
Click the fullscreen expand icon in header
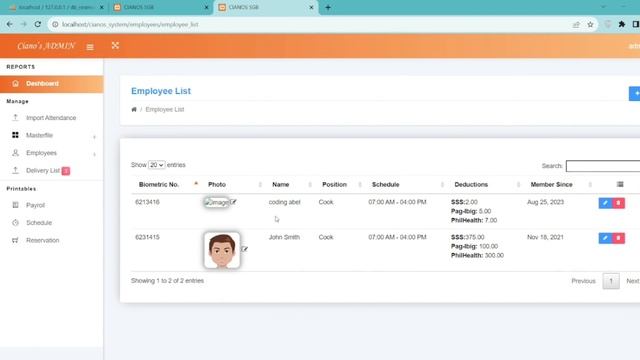click(115, 45)
